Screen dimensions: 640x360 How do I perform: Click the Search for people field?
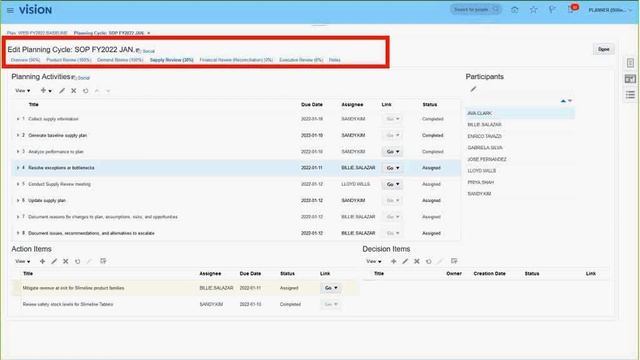pyautogui.click(x=476, y=9)
